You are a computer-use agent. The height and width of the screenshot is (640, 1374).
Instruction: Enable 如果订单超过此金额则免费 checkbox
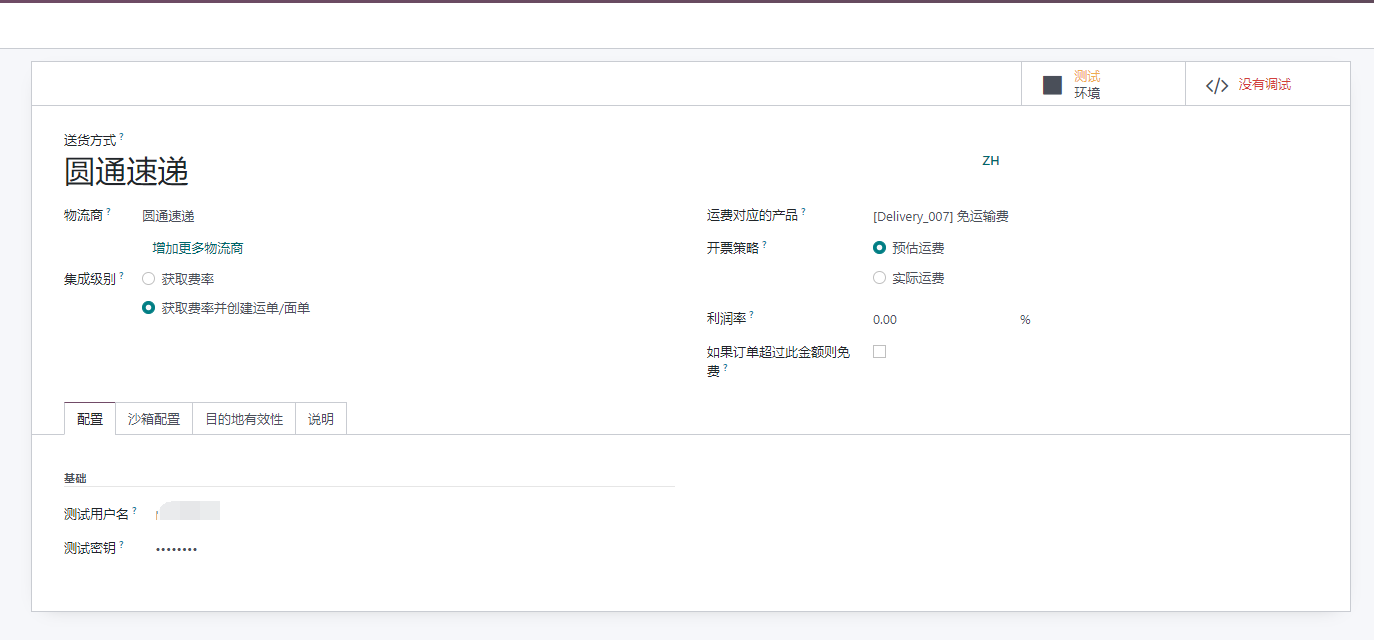coord(879,351)
